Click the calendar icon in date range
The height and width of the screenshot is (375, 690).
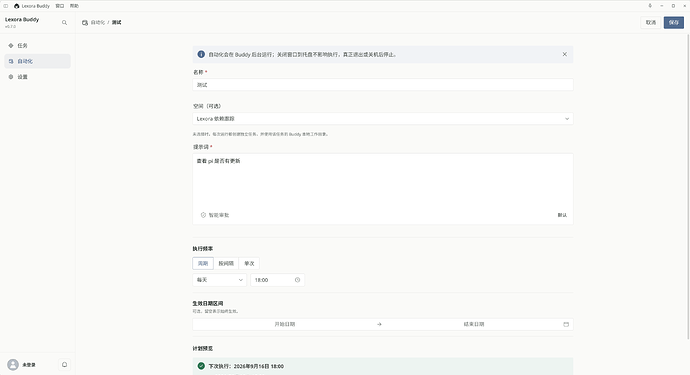[x=566, y=324]
